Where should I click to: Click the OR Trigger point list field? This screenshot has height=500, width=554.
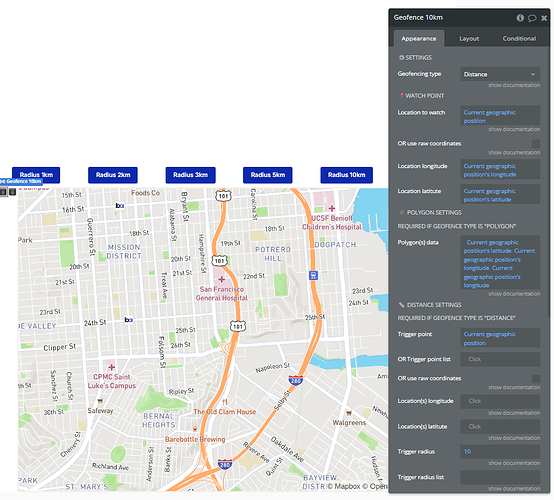tap(500, 359)
